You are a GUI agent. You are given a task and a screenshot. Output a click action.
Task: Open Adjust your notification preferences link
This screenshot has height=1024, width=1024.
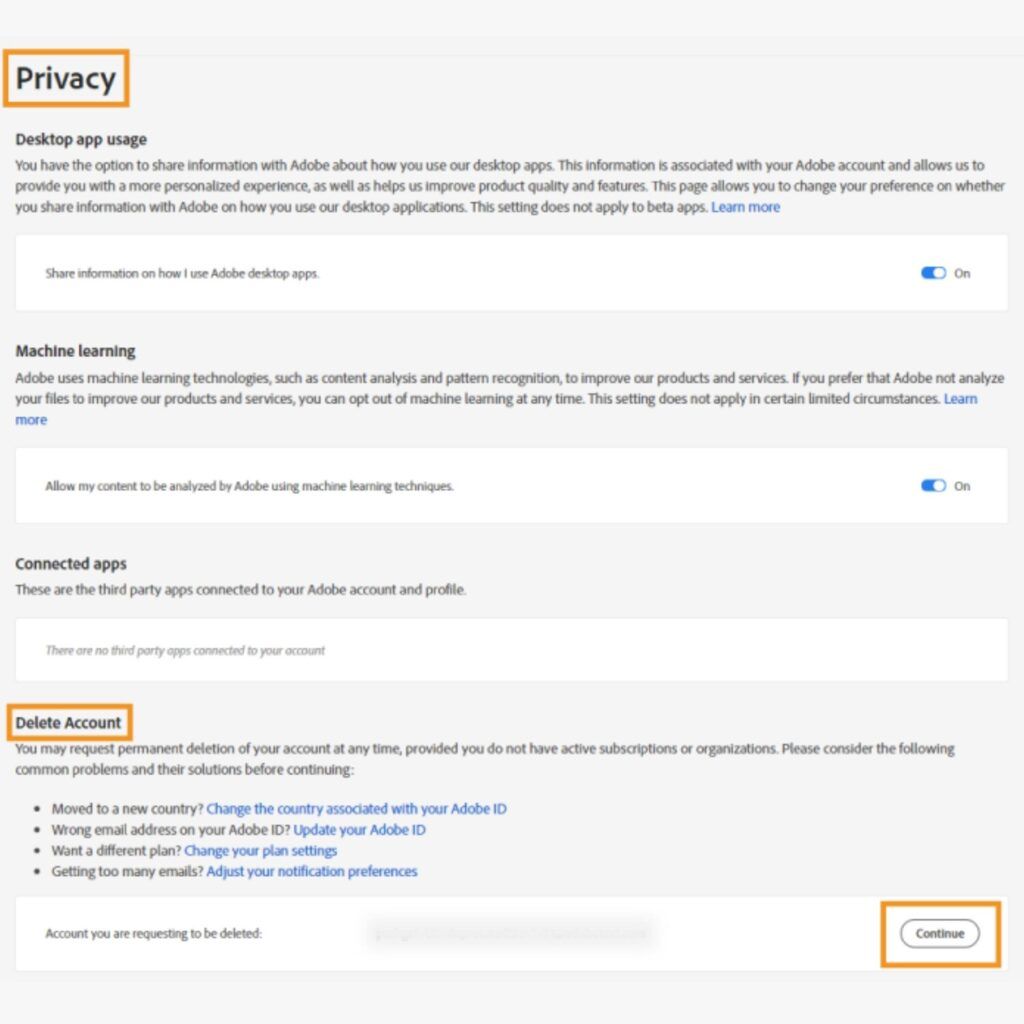[x=312, y=871]
